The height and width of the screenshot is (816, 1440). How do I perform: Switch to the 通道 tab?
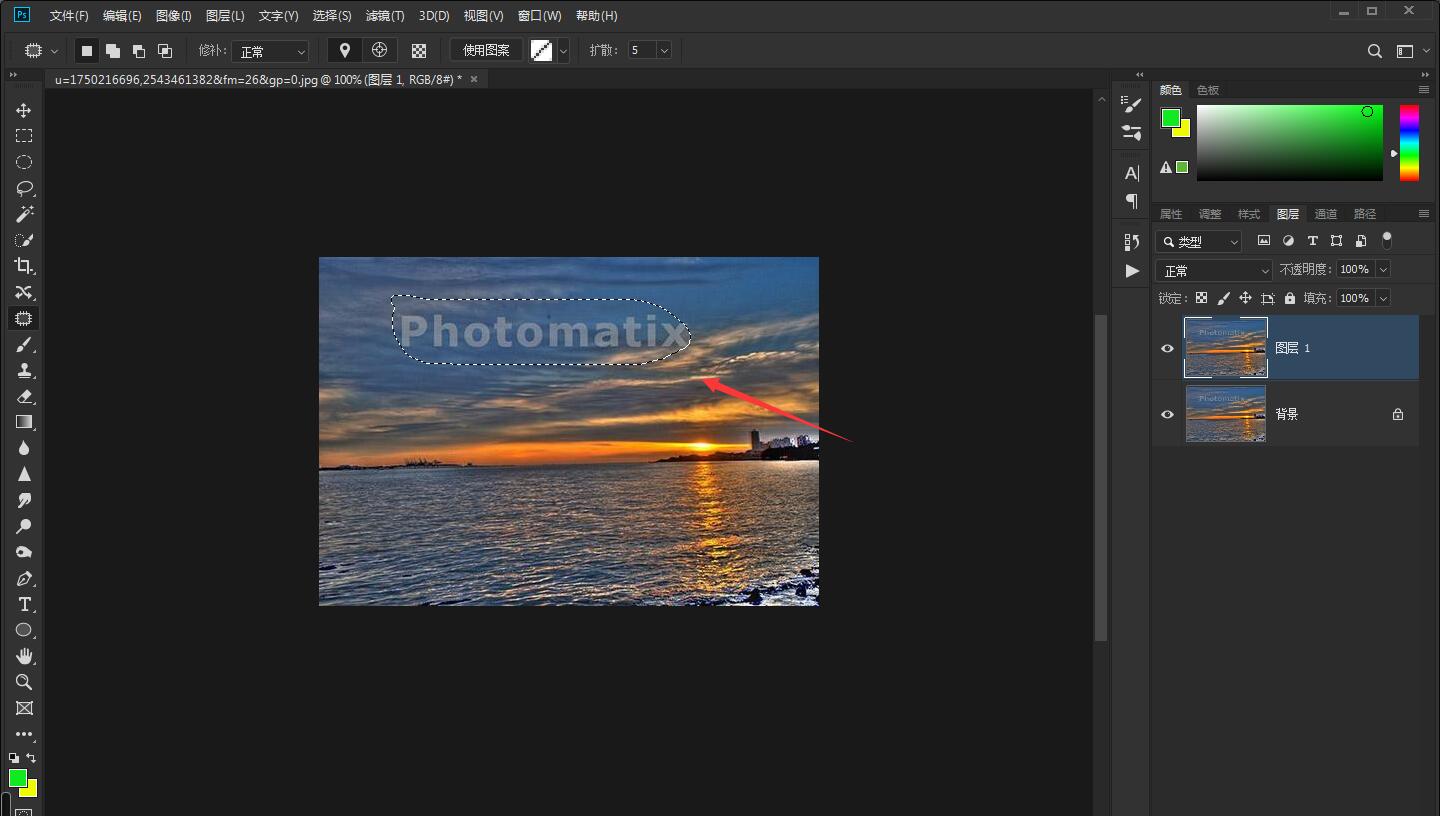tap(1326, 214)
